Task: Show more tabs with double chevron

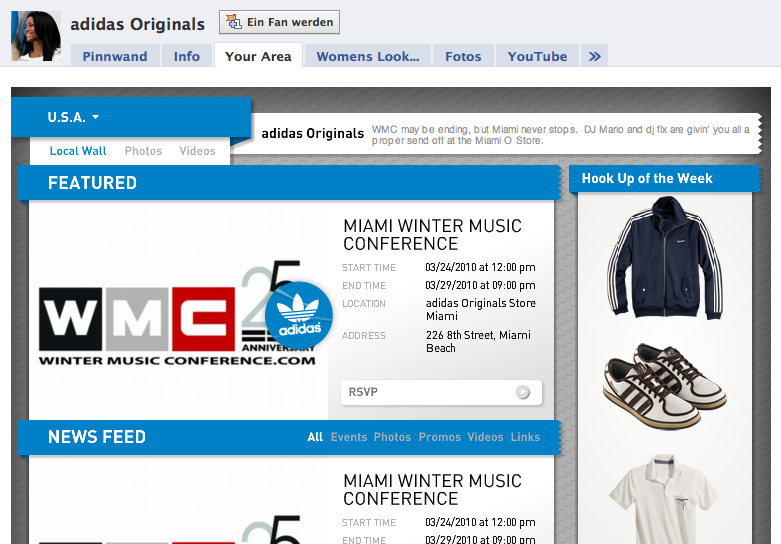Action: pyautogui.click(x=595, y=56)
